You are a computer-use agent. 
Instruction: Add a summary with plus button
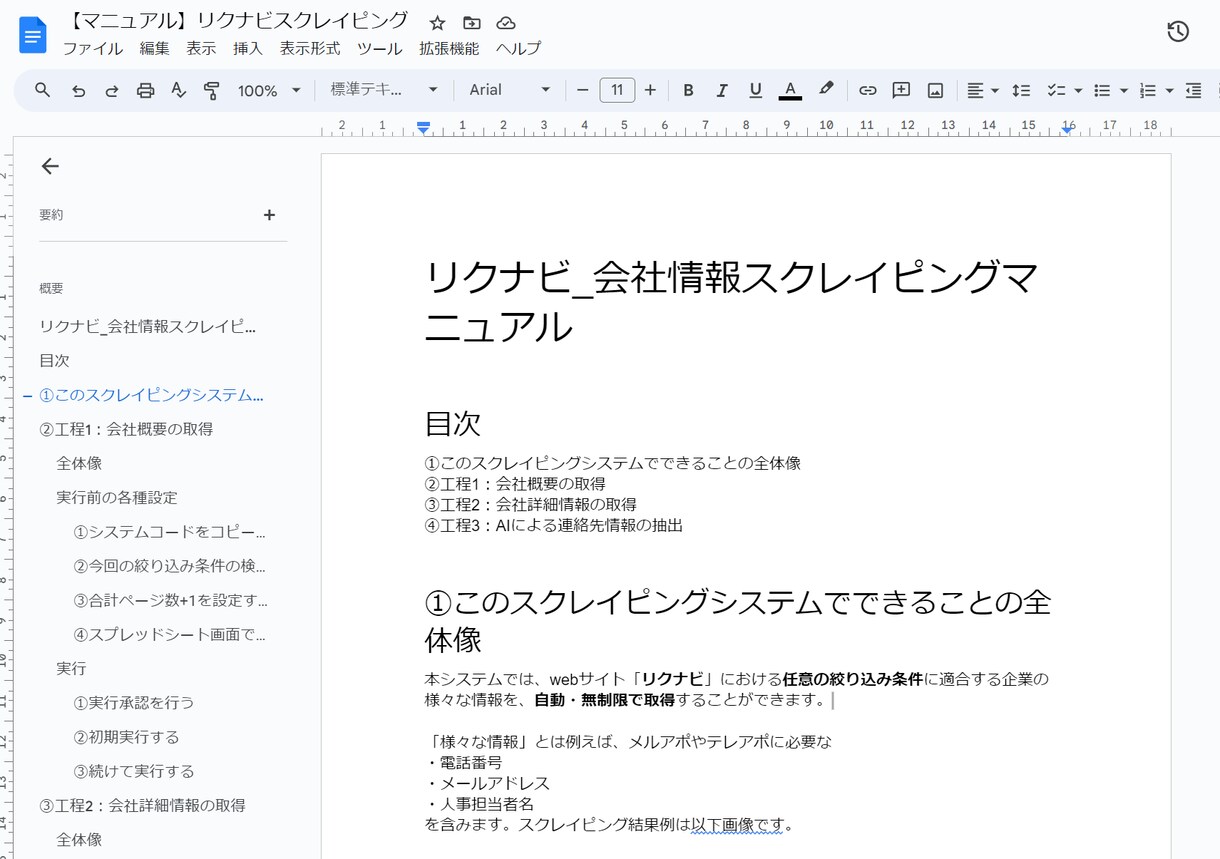(x=269, y=215)
